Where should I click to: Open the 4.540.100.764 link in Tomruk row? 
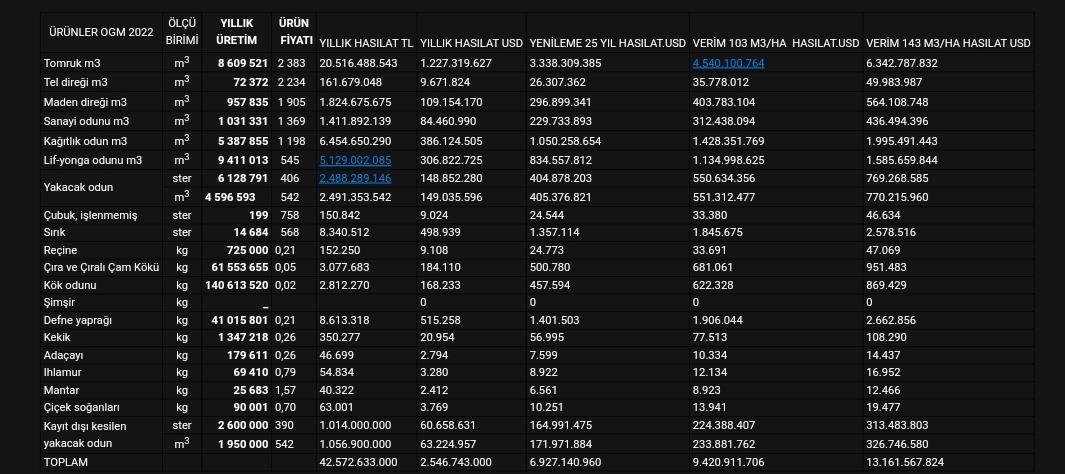pyautogui.click(x=728, y=63)
